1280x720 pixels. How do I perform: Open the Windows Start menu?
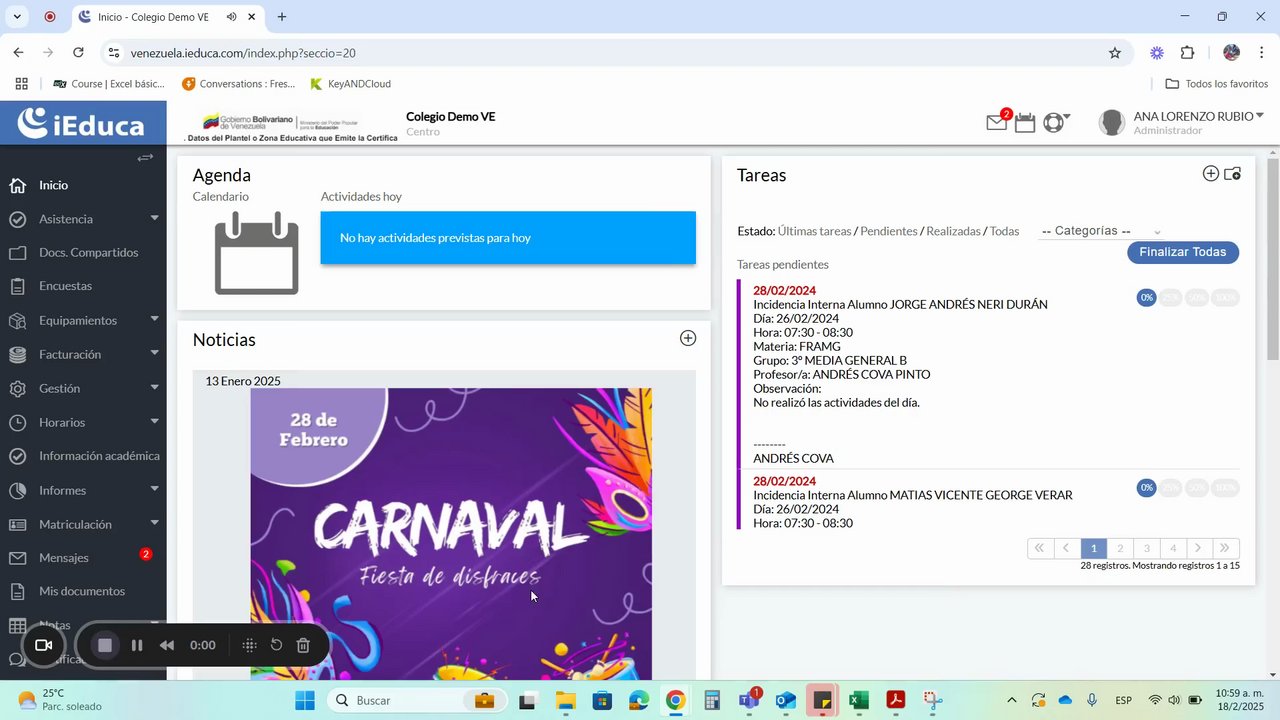305,700
